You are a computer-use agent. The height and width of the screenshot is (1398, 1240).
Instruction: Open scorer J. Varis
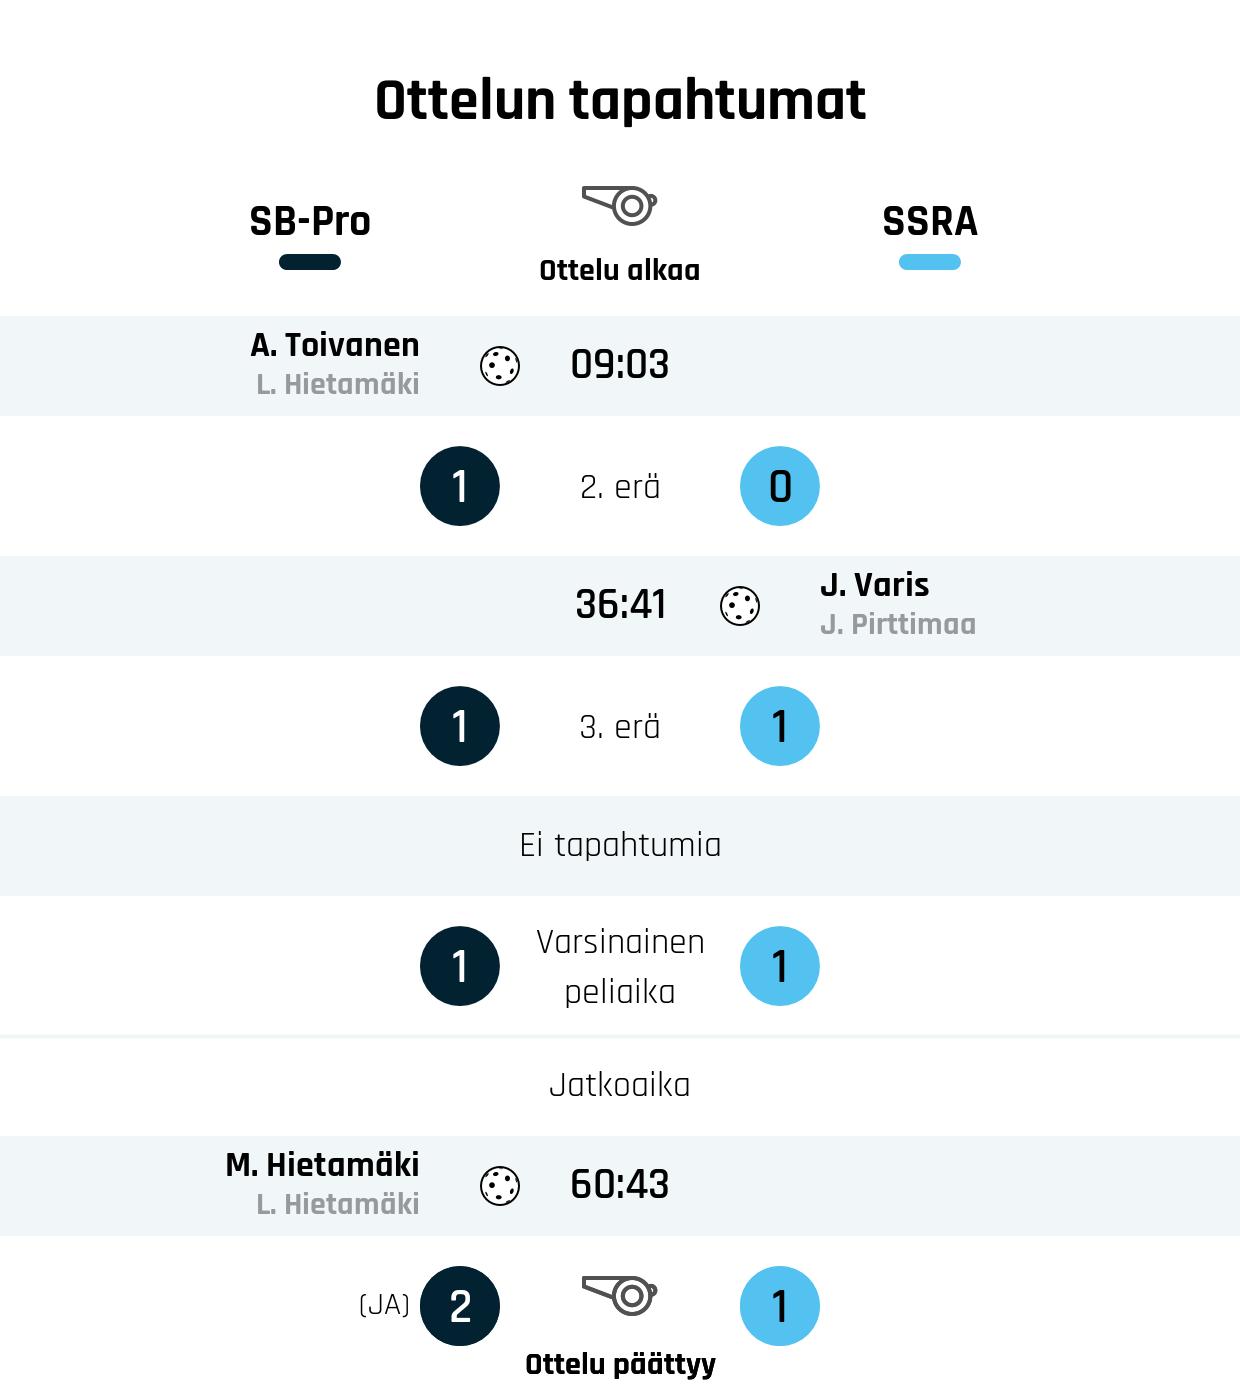point(874,585)
